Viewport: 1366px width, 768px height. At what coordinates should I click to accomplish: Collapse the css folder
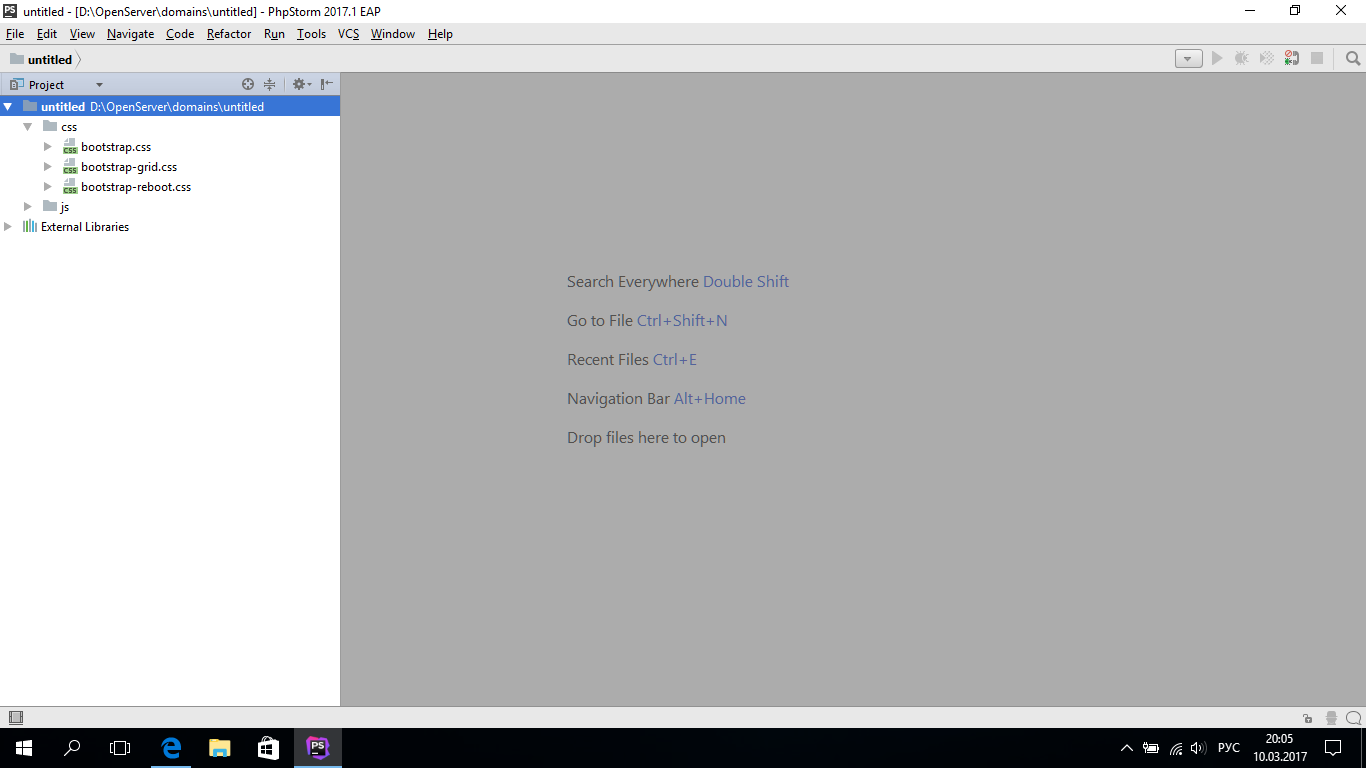coord(28,127)
